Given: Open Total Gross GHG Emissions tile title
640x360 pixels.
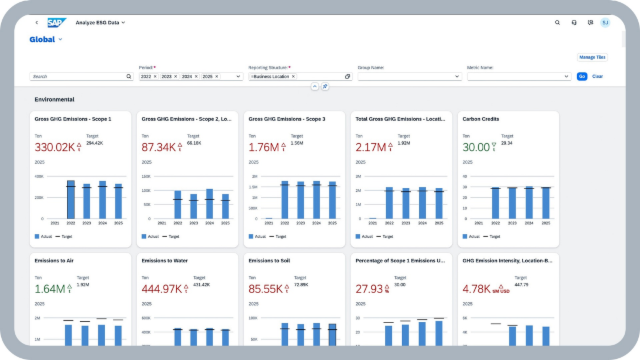Looking at the screenshot, I should point(400,119).
